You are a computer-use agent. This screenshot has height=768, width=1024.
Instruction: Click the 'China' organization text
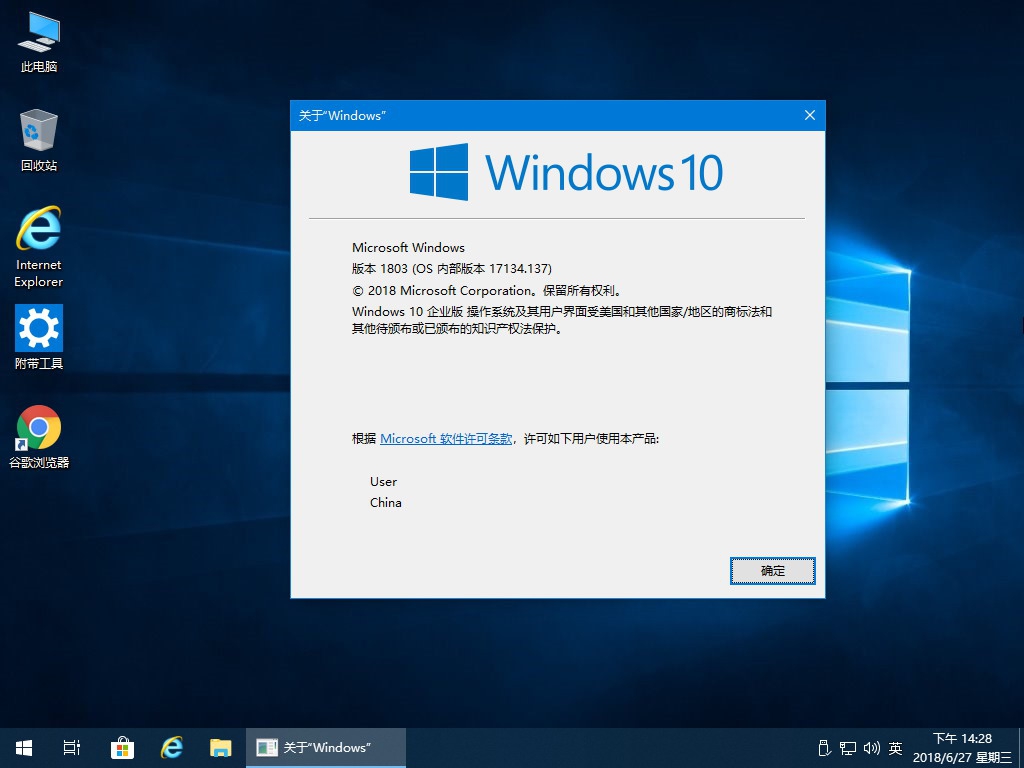click(385, 503)
